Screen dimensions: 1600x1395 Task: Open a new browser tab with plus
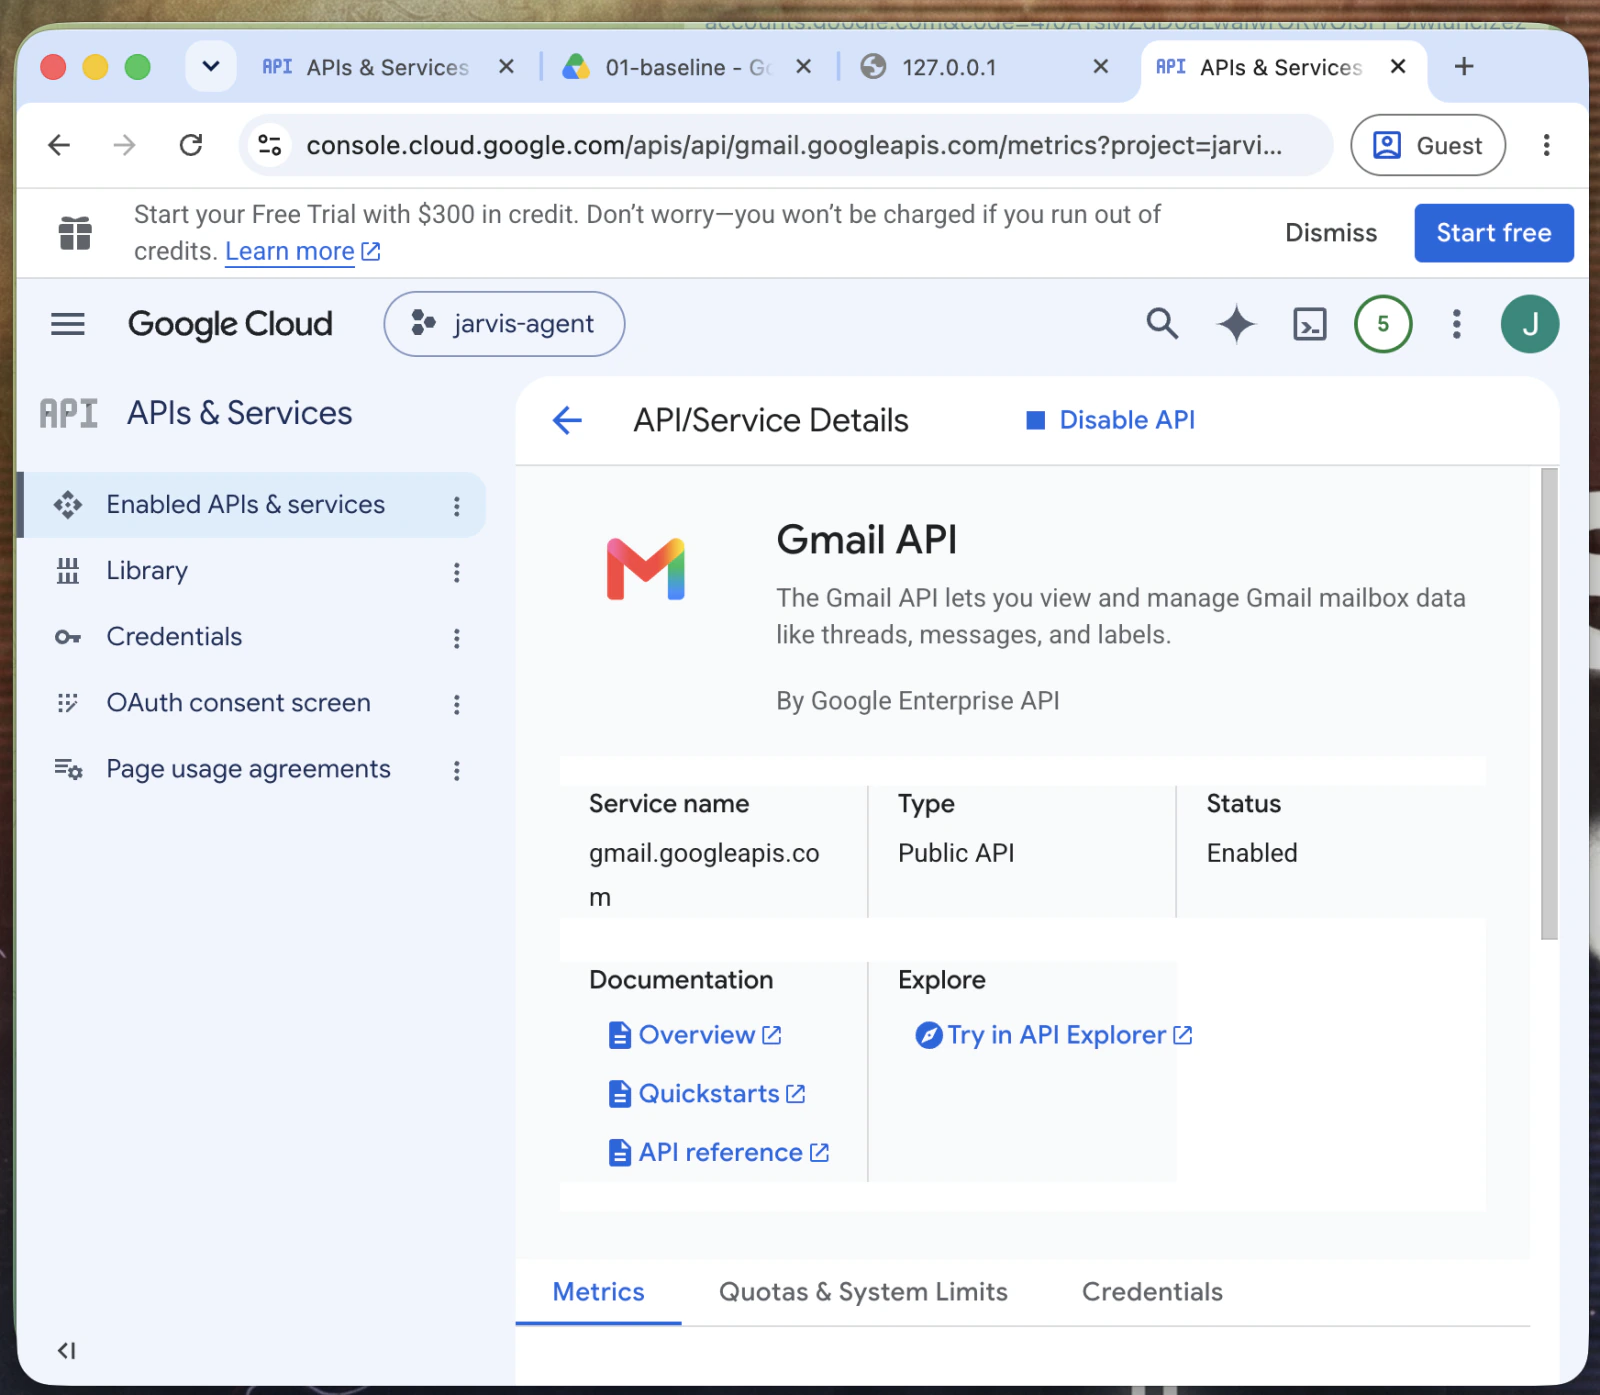(x=1464, y=66)
